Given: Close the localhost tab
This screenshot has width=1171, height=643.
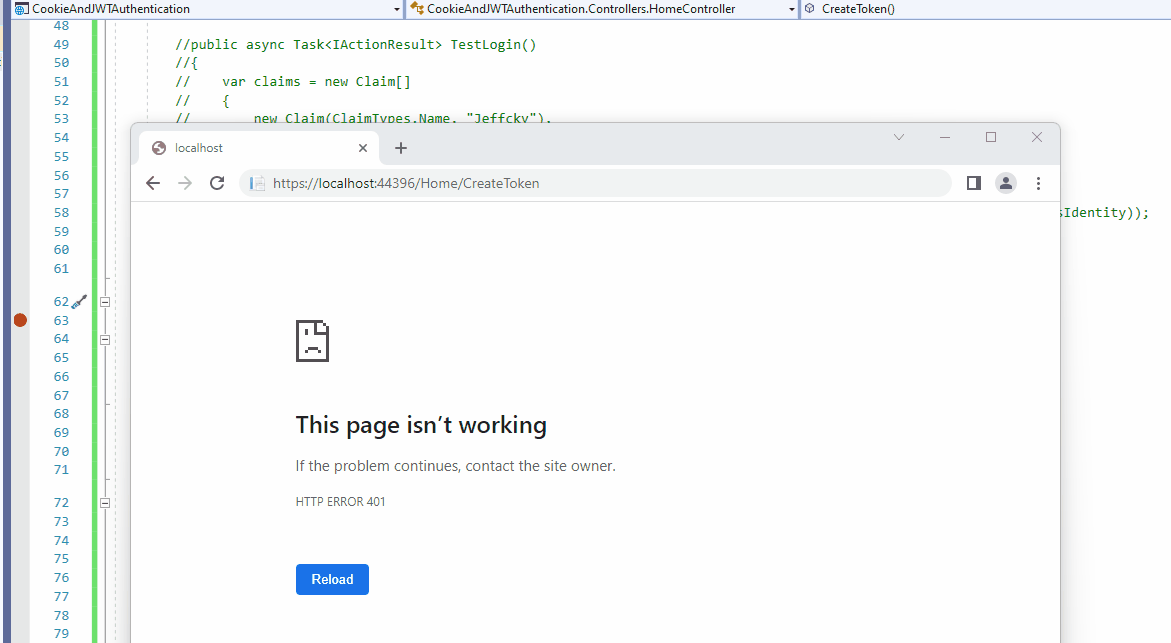Looking at the screenshot, I should 363,148.
